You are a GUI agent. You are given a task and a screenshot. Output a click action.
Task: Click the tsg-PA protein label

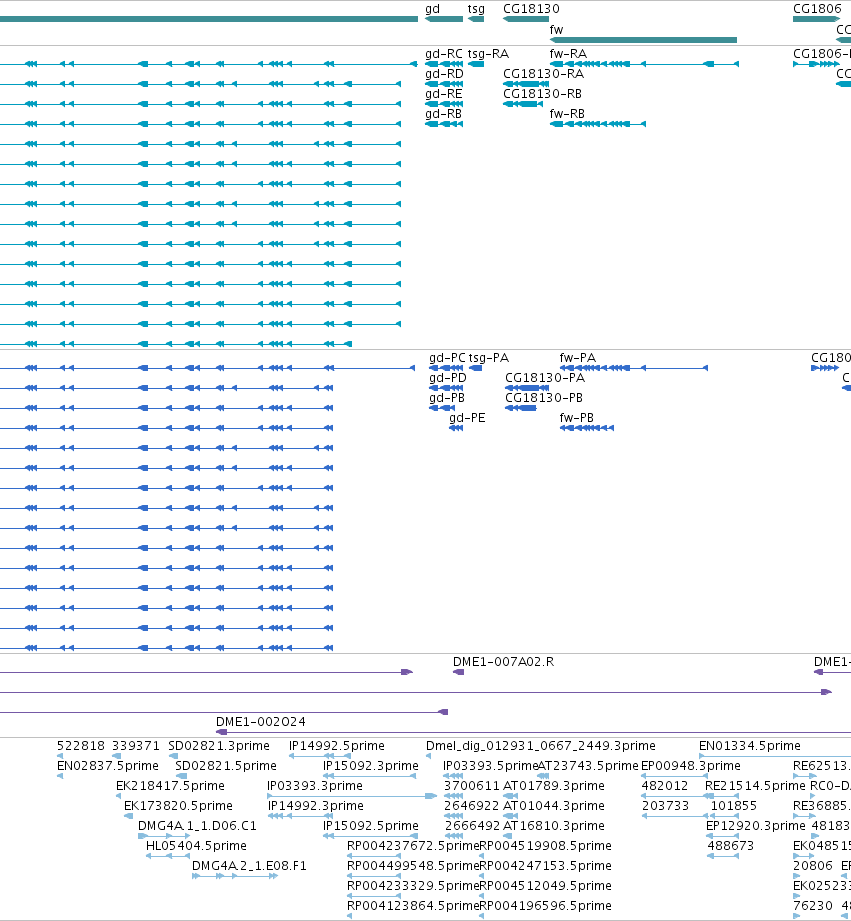489,358
